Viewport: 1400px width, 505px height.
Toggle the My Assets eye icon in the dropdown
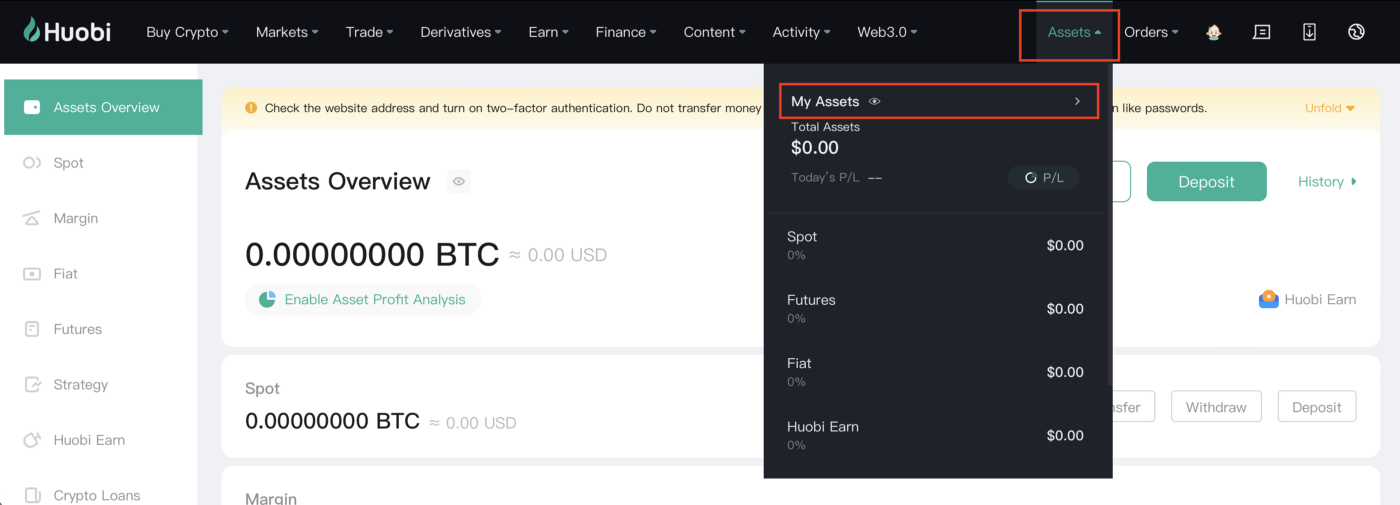875,102
